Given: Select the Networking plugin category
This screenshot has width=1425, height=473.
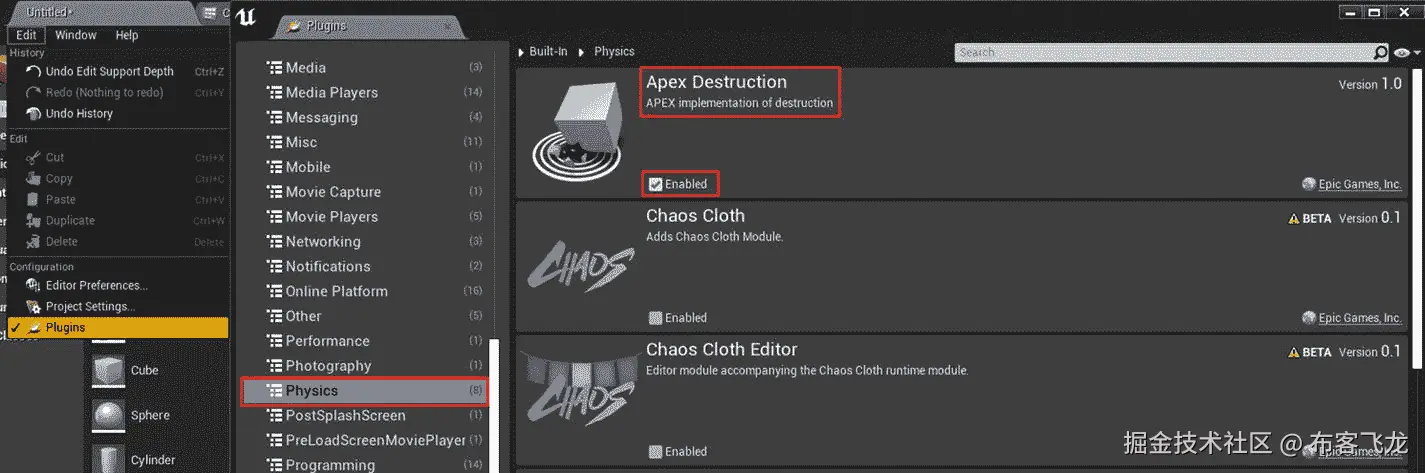Looking at the screenshot, I should coord(364,241).
